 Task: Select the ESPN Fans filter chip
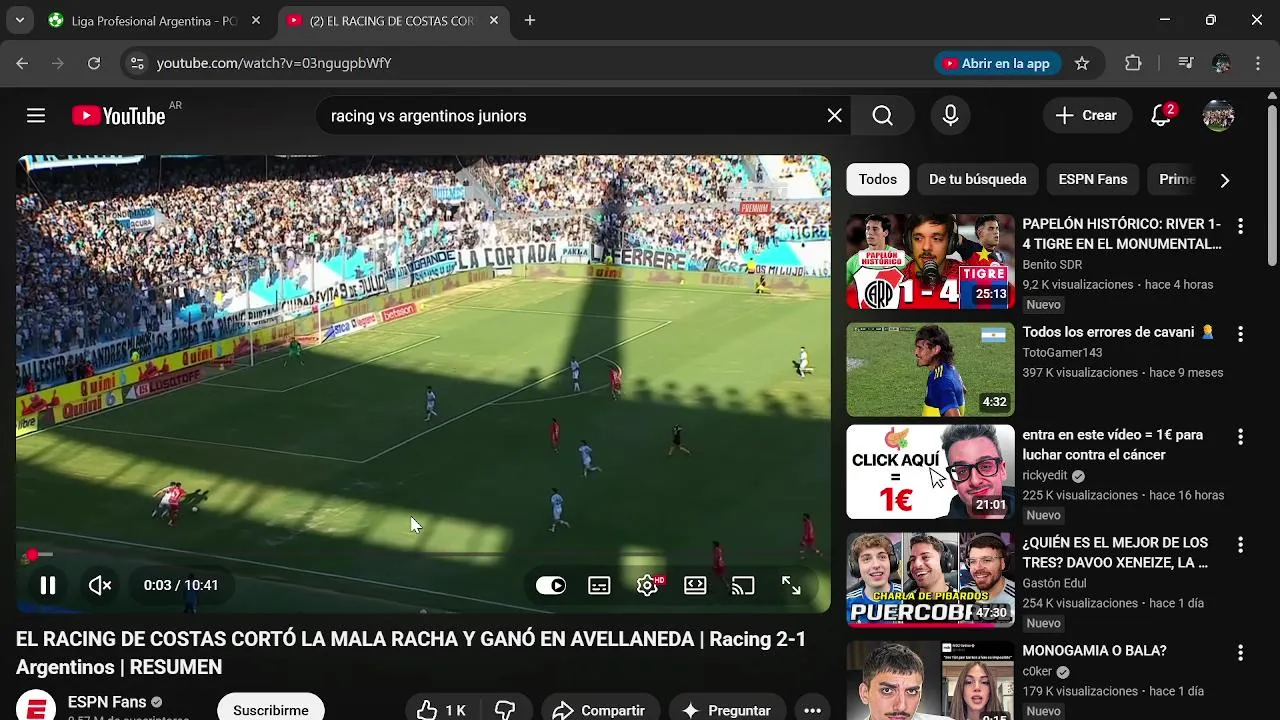pyautogui.click(x=1092, y=179)
